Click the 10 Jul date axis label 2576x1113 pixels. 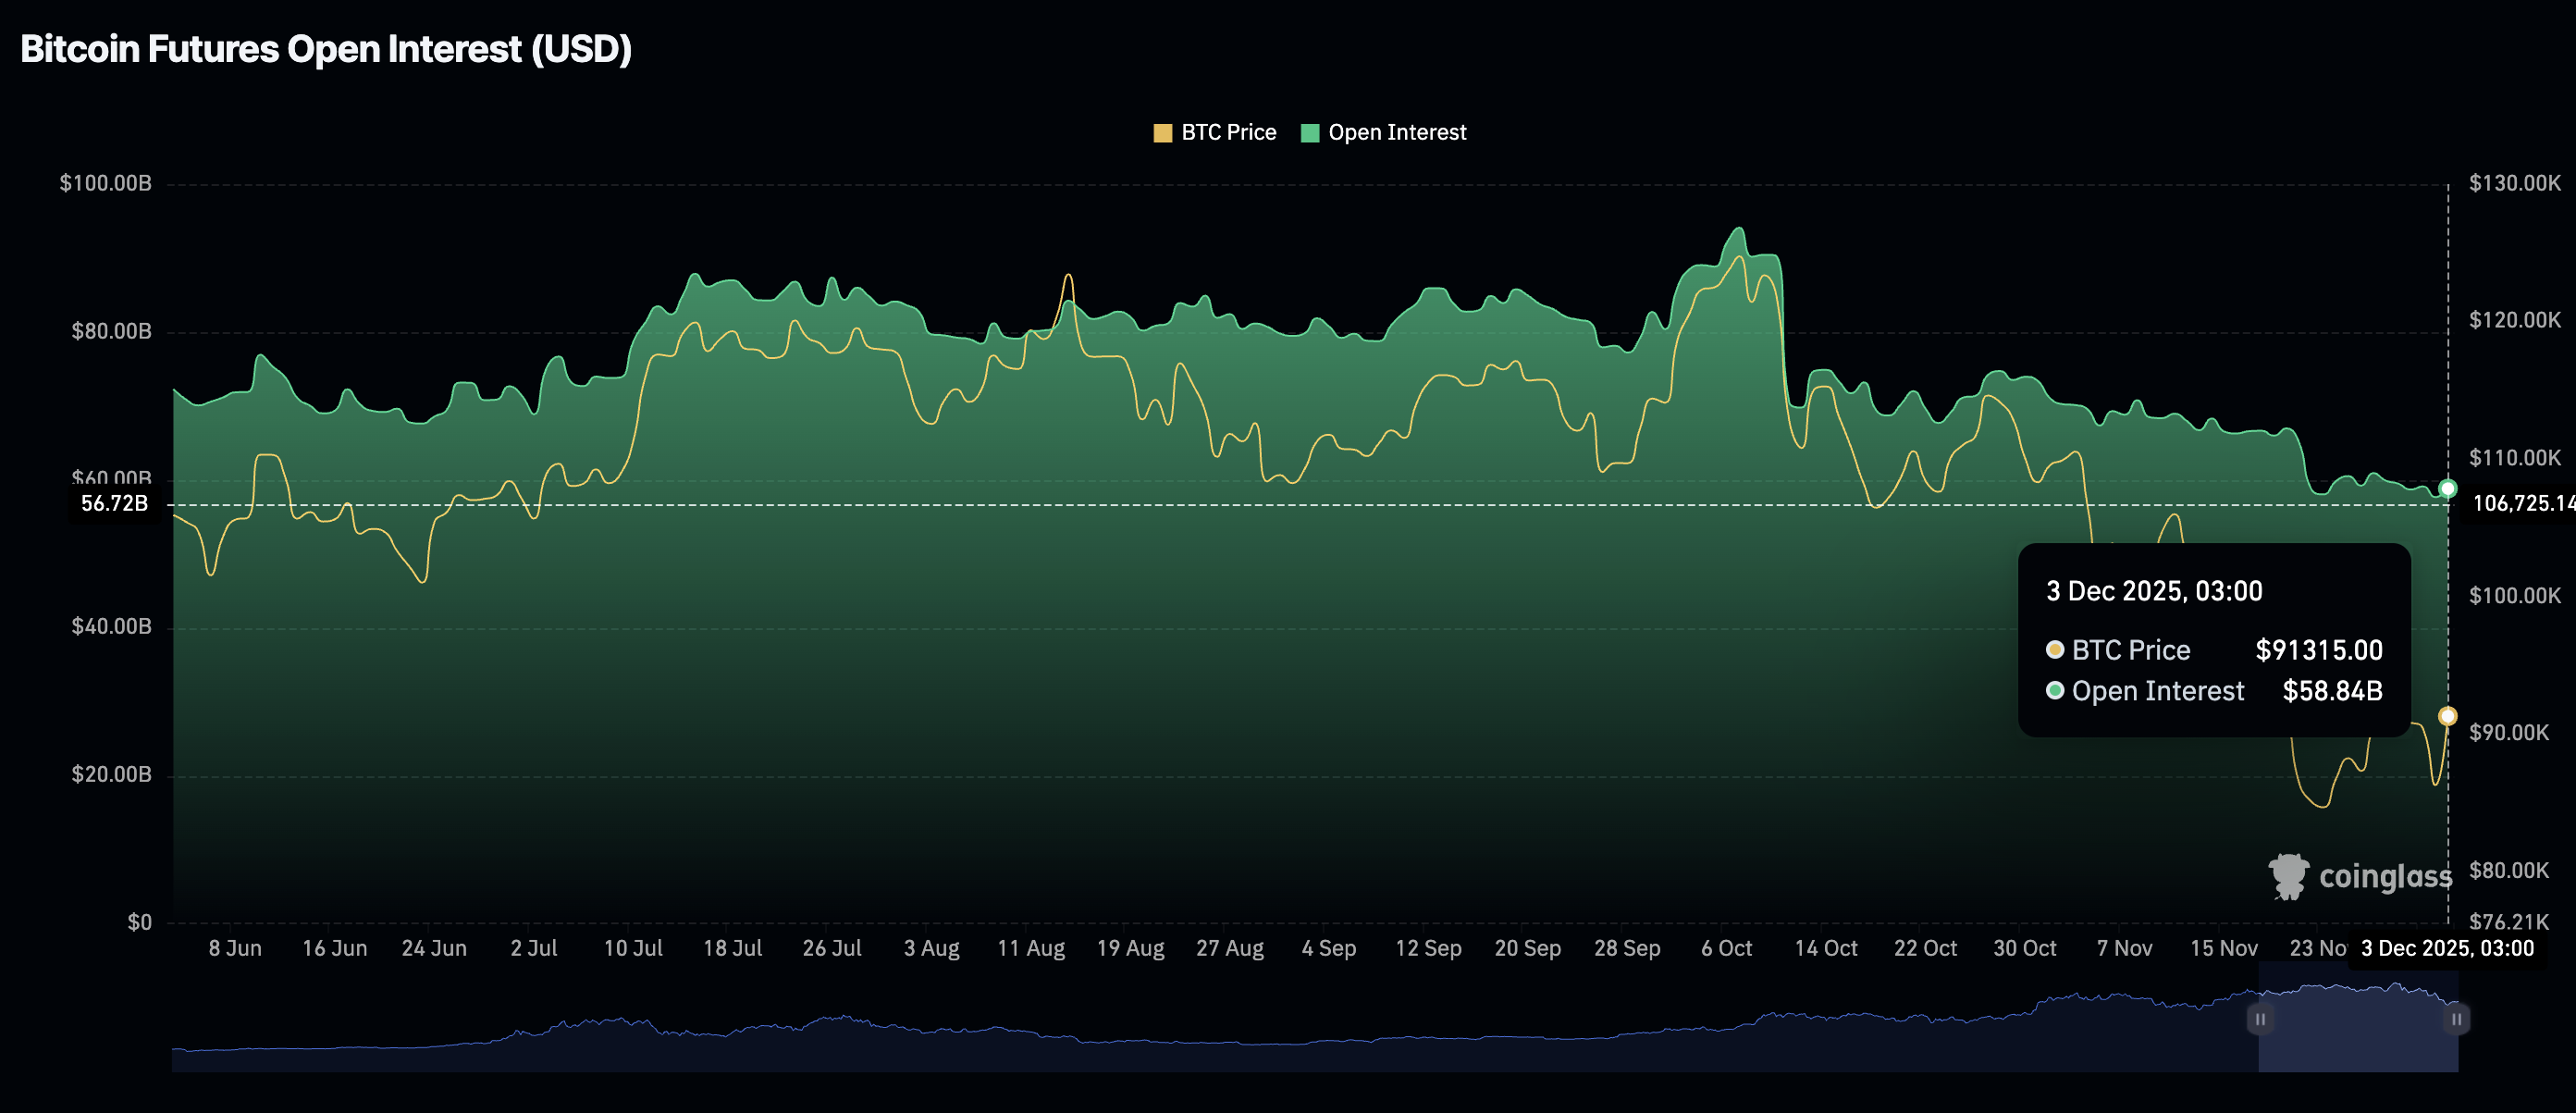[x=633, y=948]
